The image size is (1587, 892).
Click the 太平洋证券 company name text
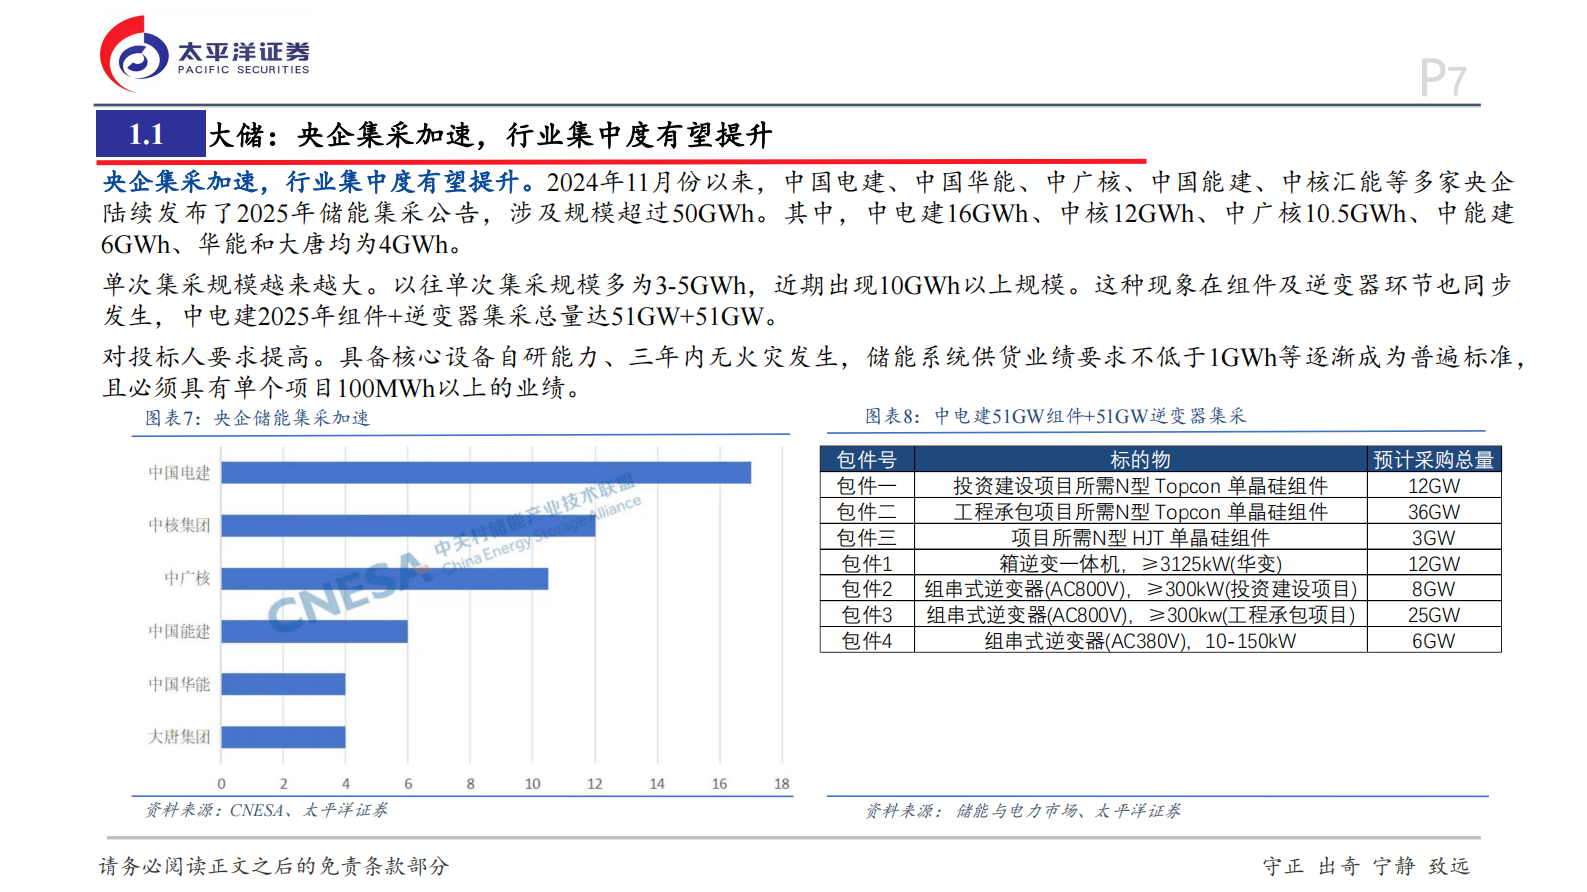tap(244, 51)
